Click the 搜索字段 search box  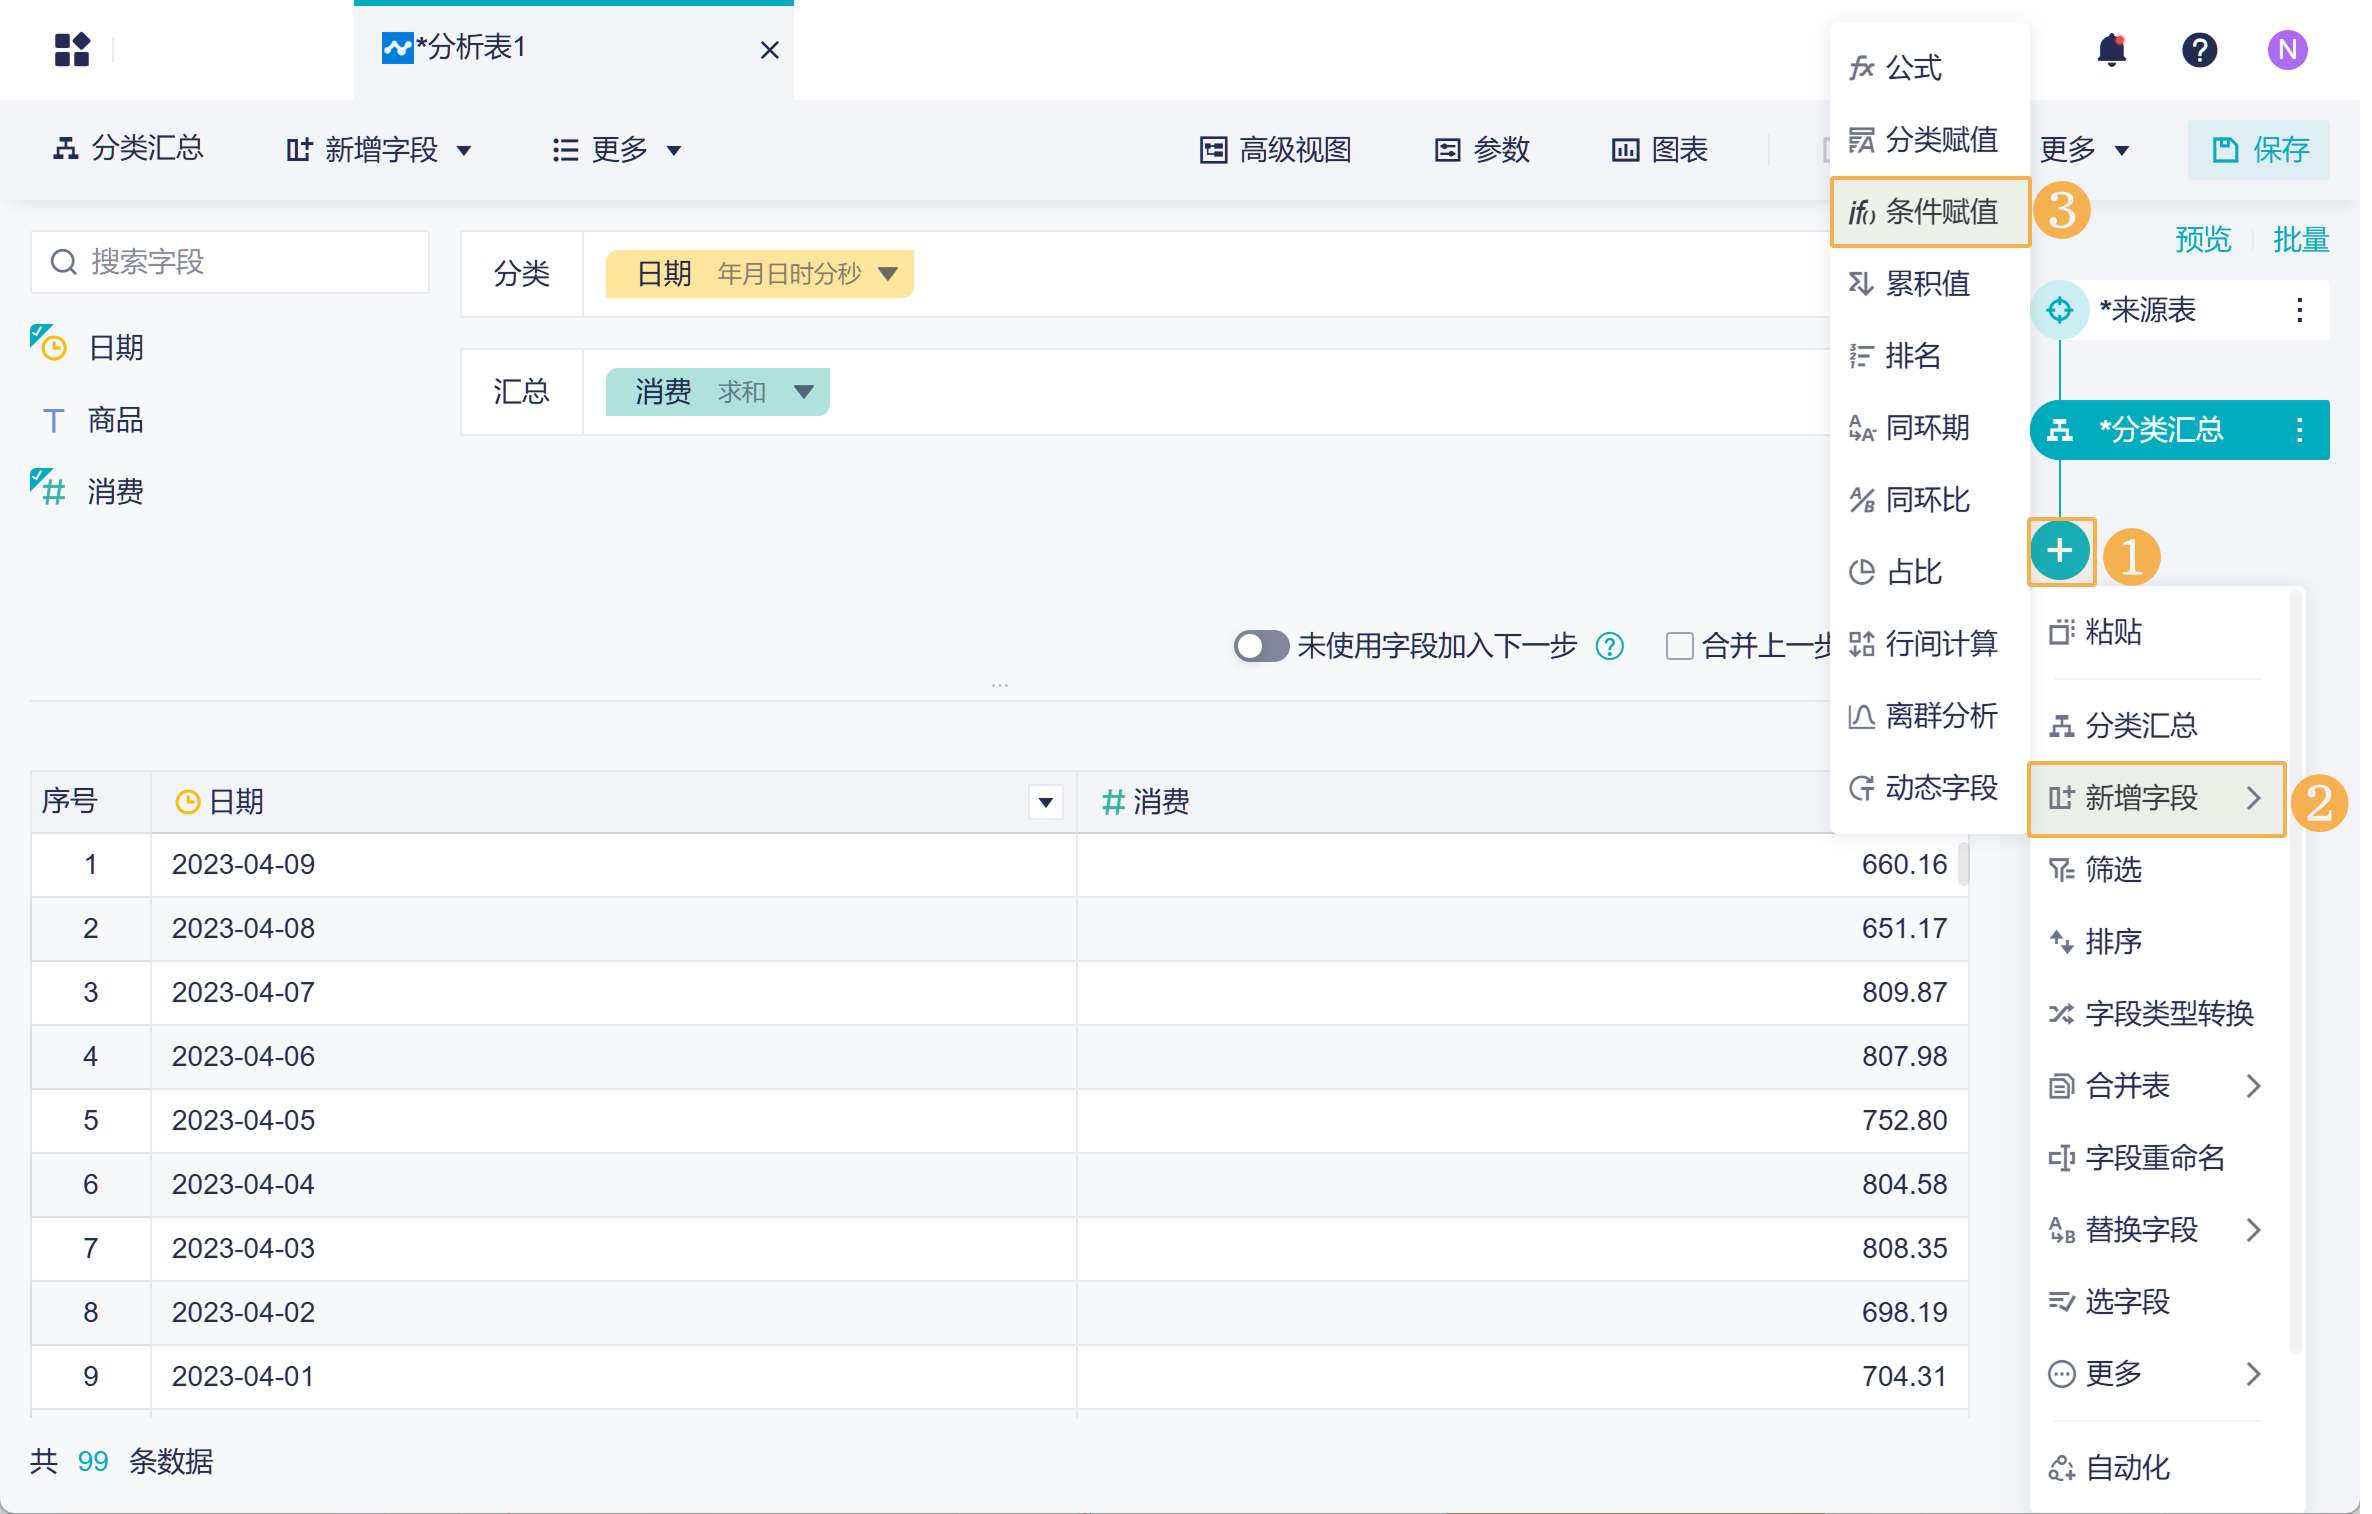point(230,262)
